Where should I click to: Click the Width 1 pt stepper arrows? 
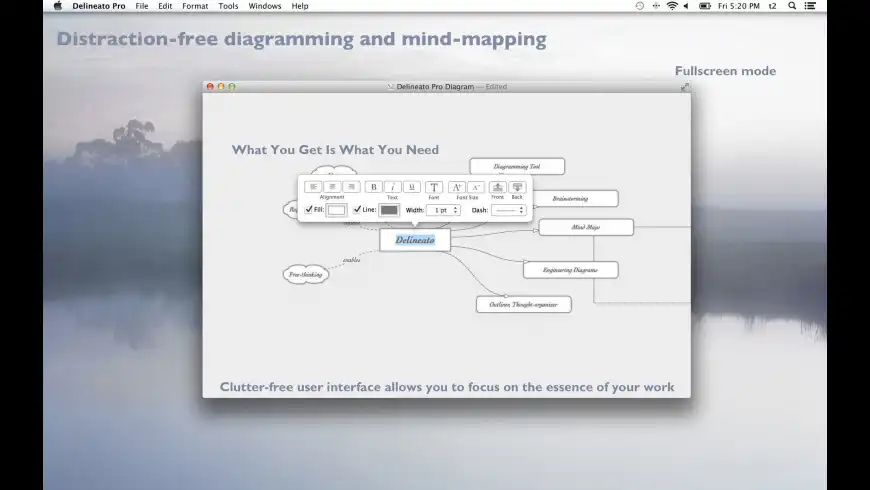click(456, 210)
